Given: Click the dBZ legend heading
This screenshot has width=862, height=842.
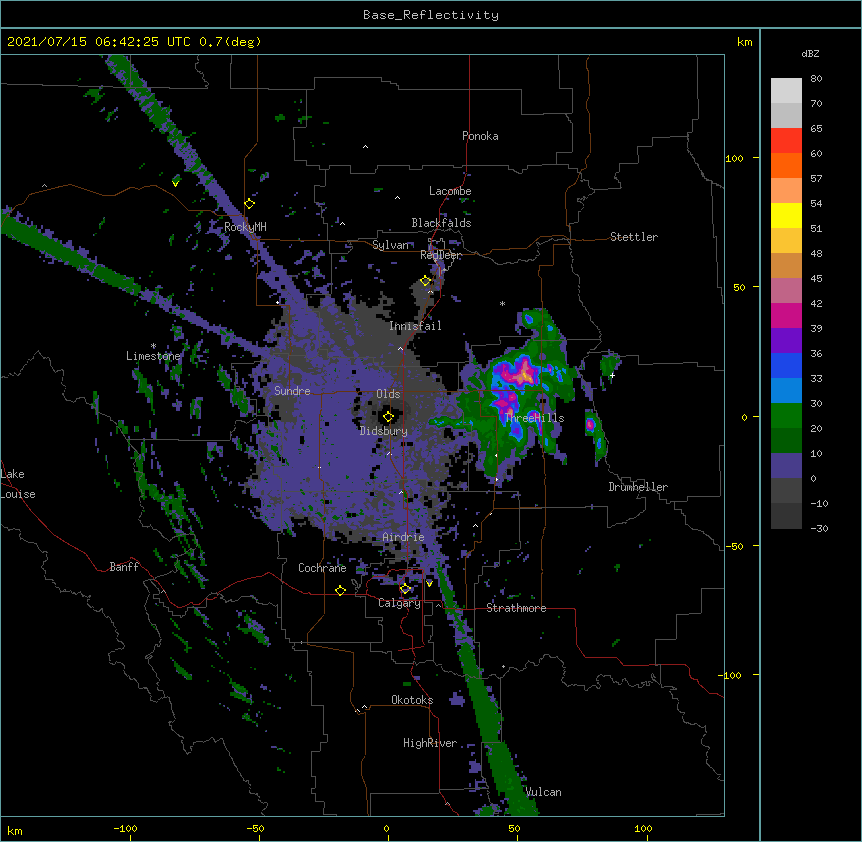Looking at the screenshot, I should 810,53.
